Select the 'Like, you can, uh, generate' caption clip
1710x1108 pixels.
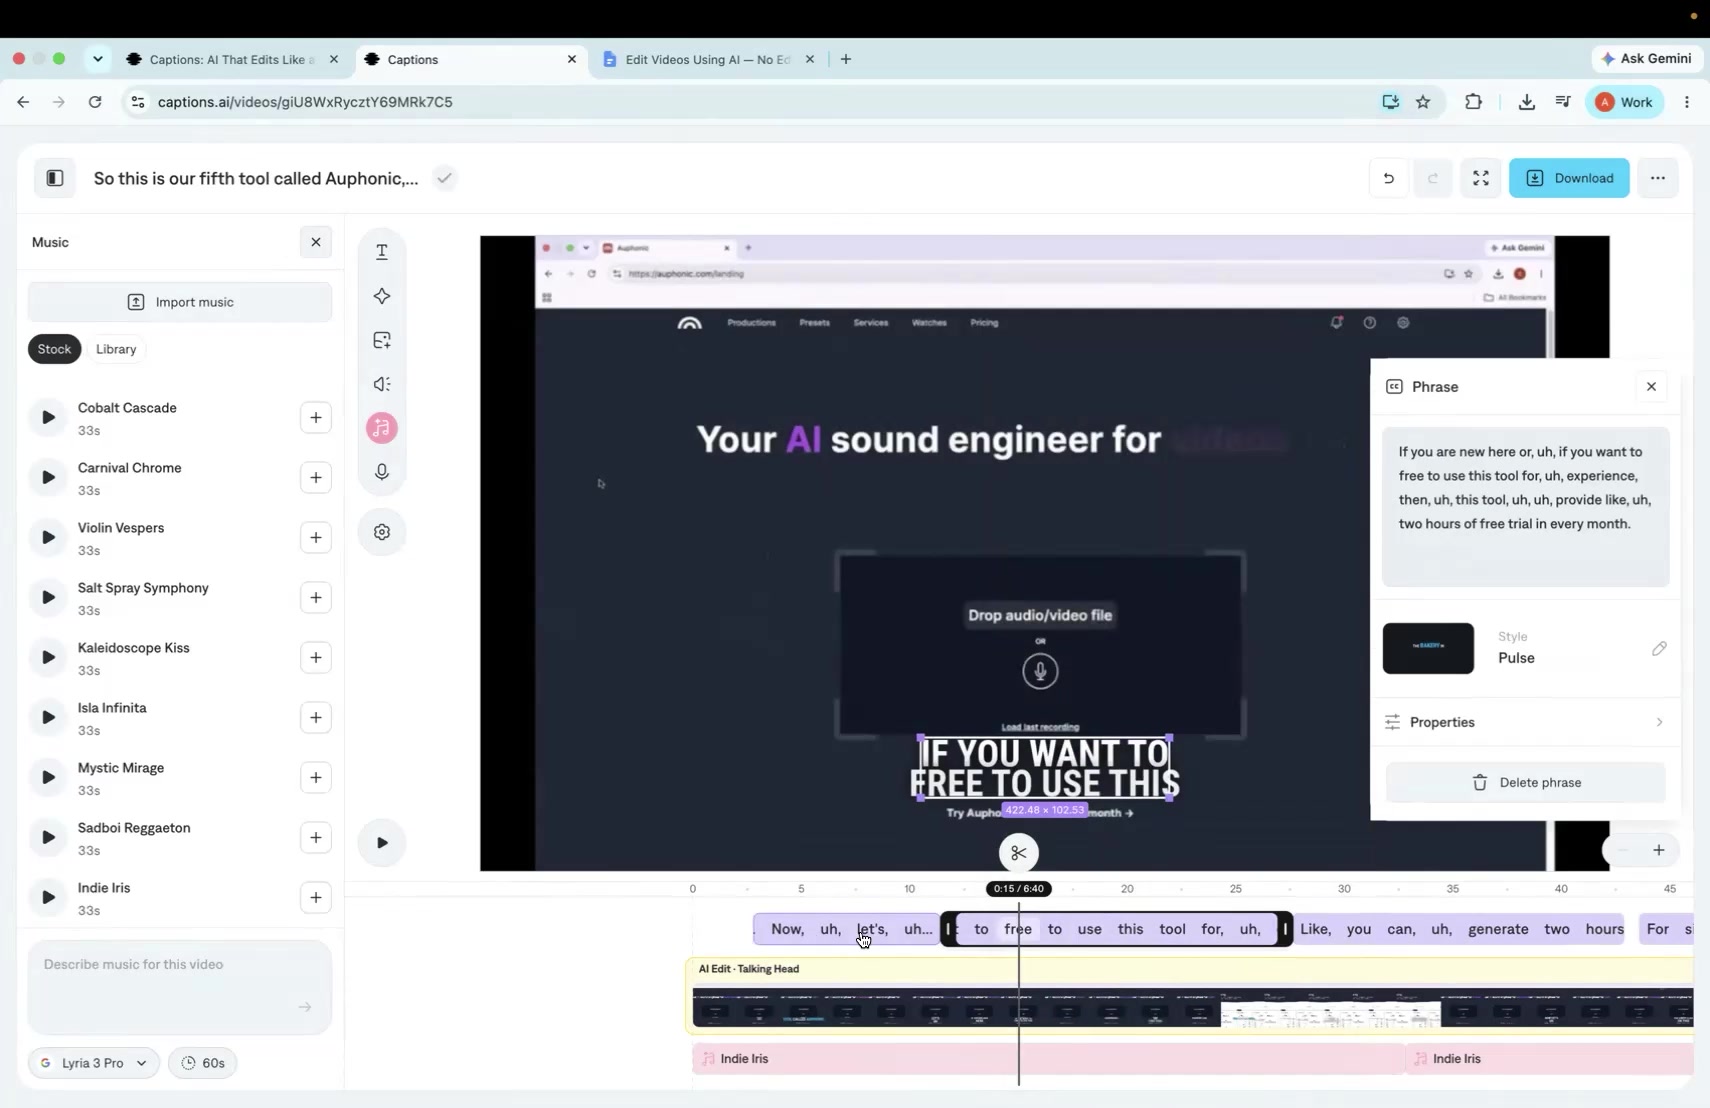click(x=1459, y=929)
